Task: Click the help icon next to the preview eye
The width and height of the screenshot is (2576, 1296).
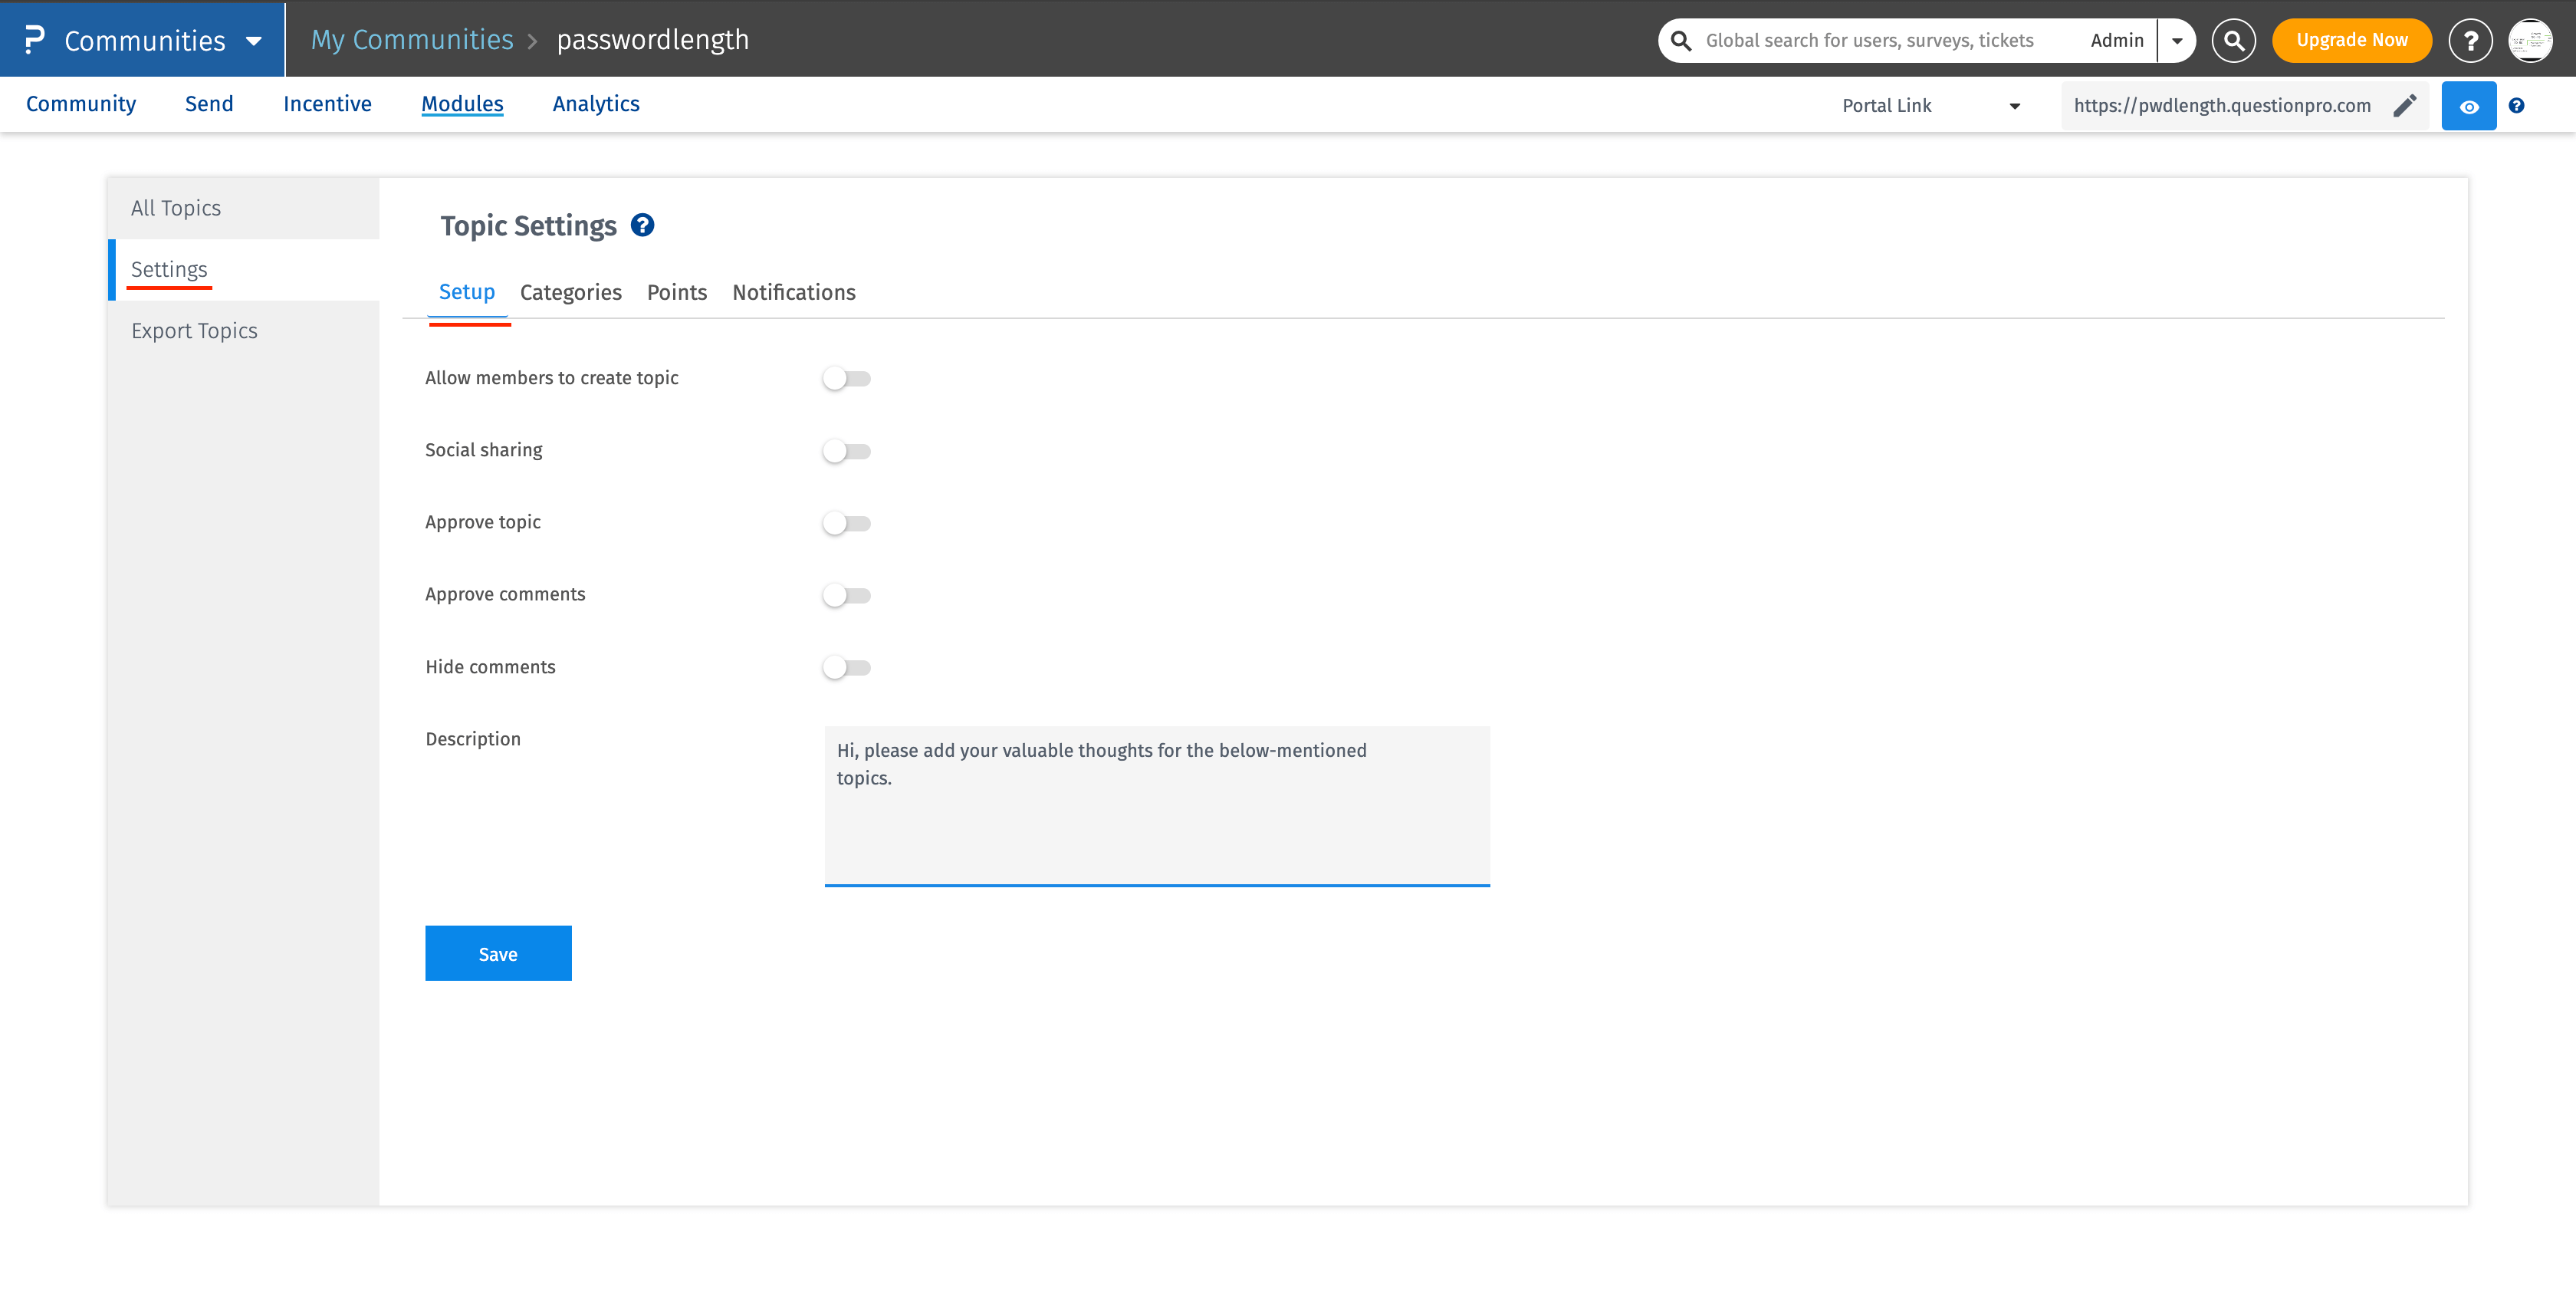Action: 2517,105
